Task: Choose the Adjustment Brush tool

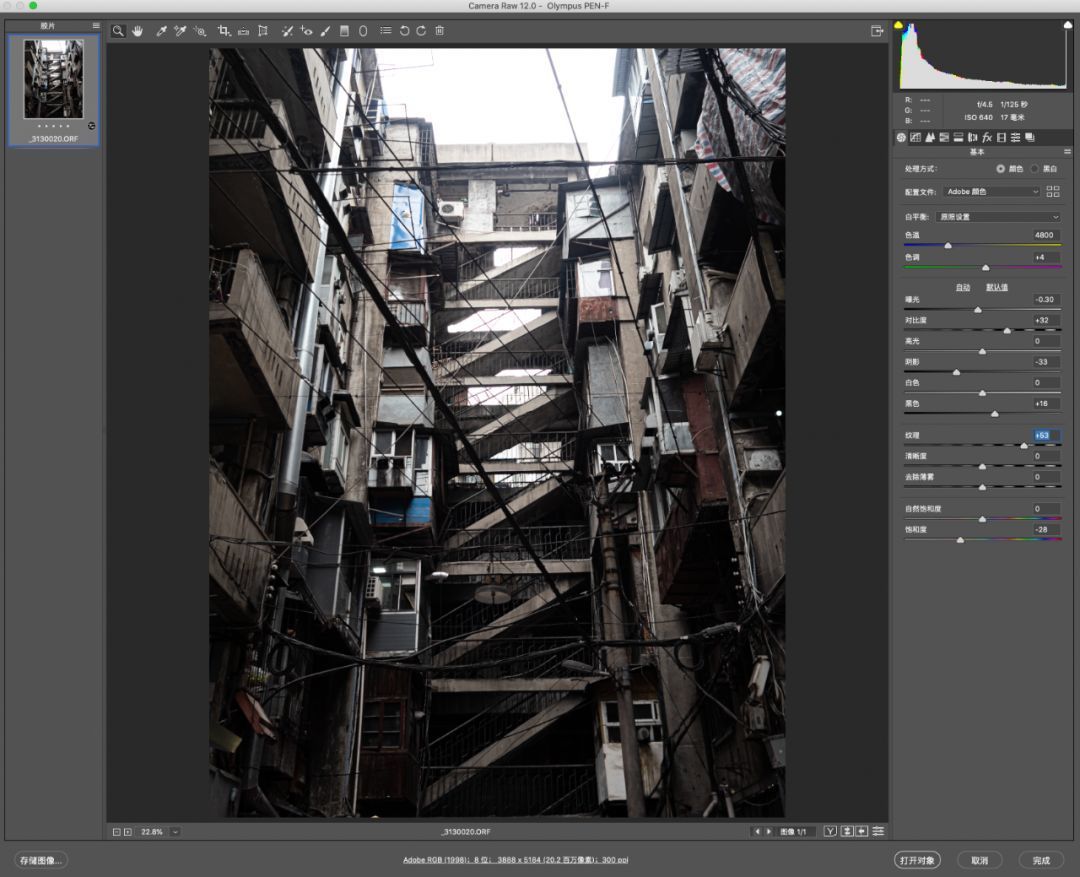Action: tap(325, 31)
